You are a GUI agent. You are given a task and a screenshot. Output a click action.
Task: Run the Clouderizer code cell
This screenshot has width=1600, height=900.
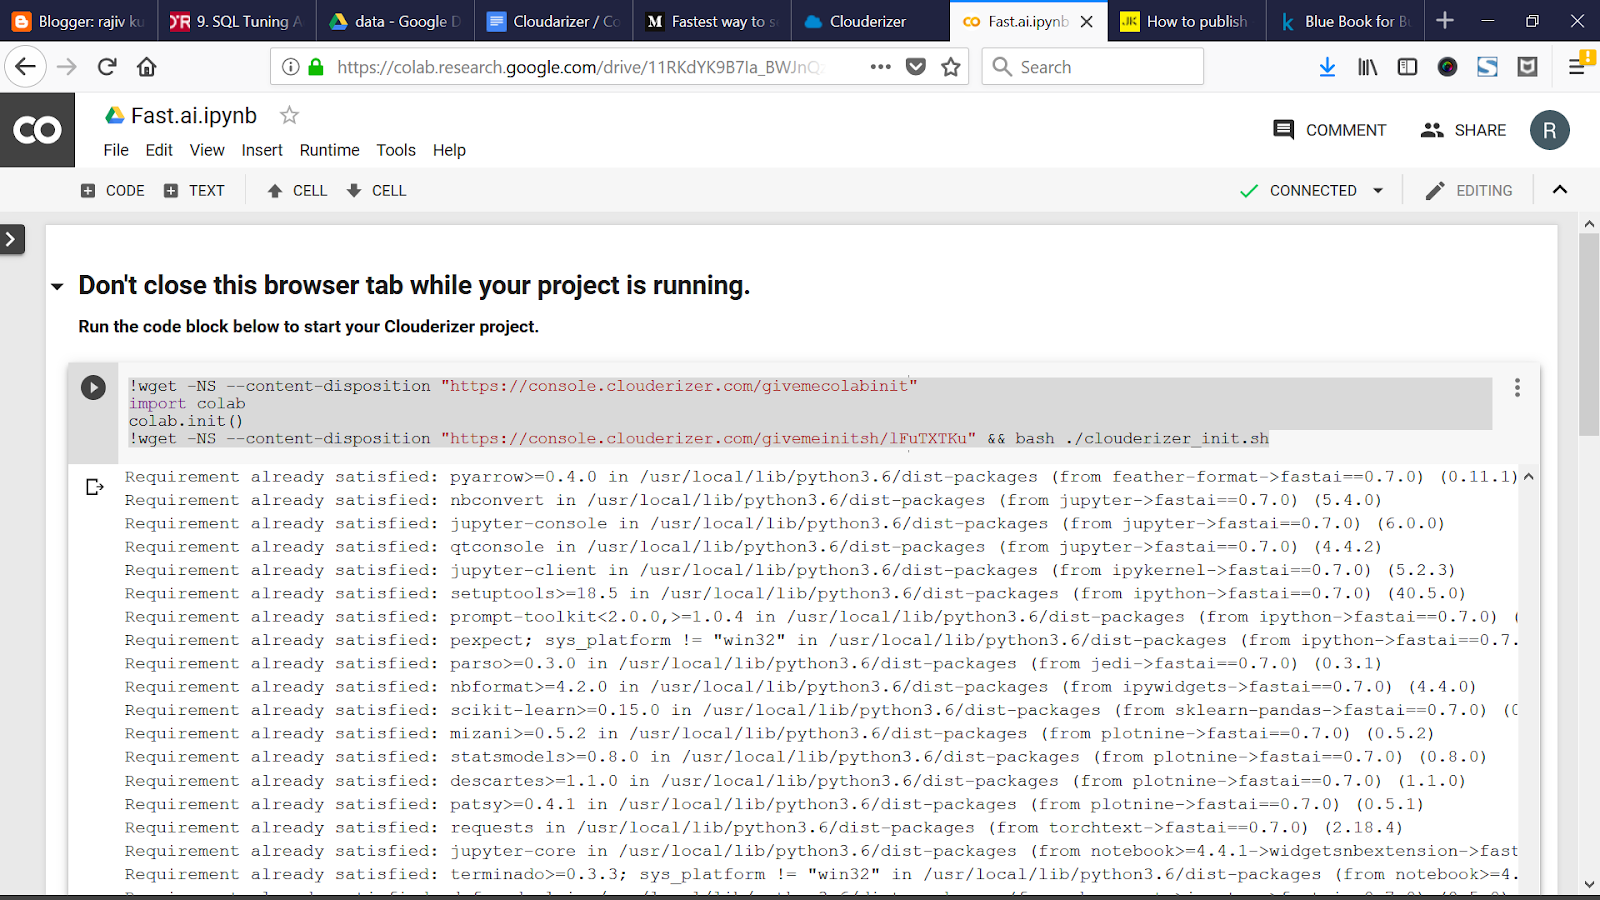[x=93, y=387]
